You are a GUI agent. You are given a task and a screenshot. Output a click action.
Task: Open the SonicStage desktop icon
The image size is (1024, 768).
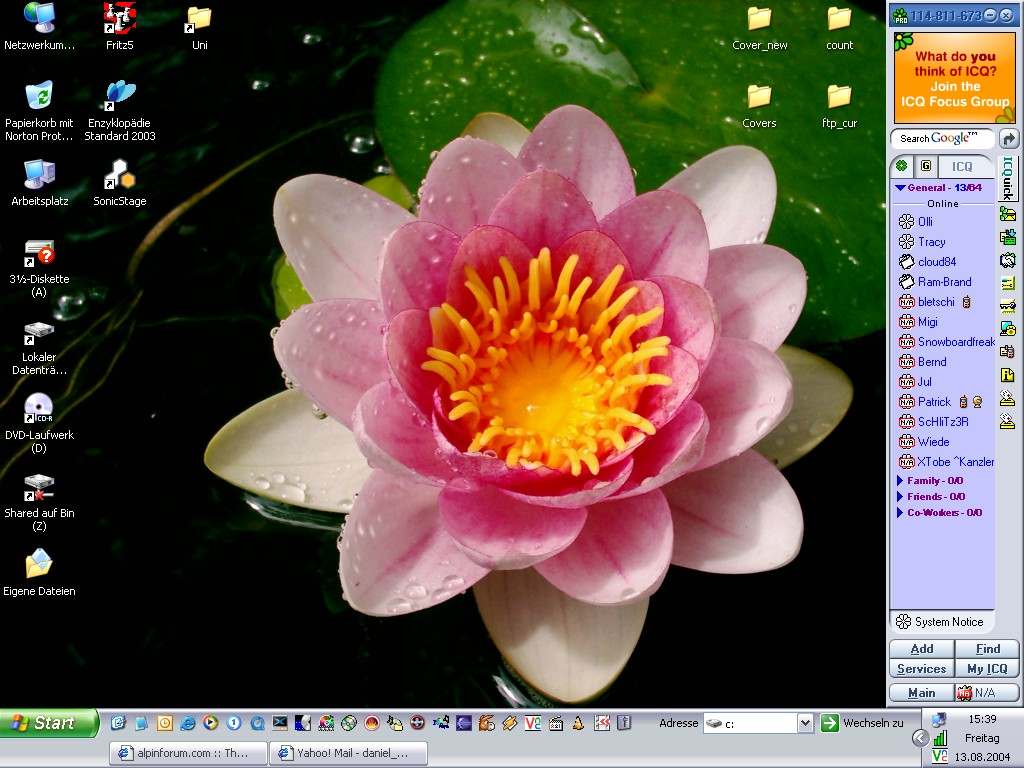tap(120, 176)
